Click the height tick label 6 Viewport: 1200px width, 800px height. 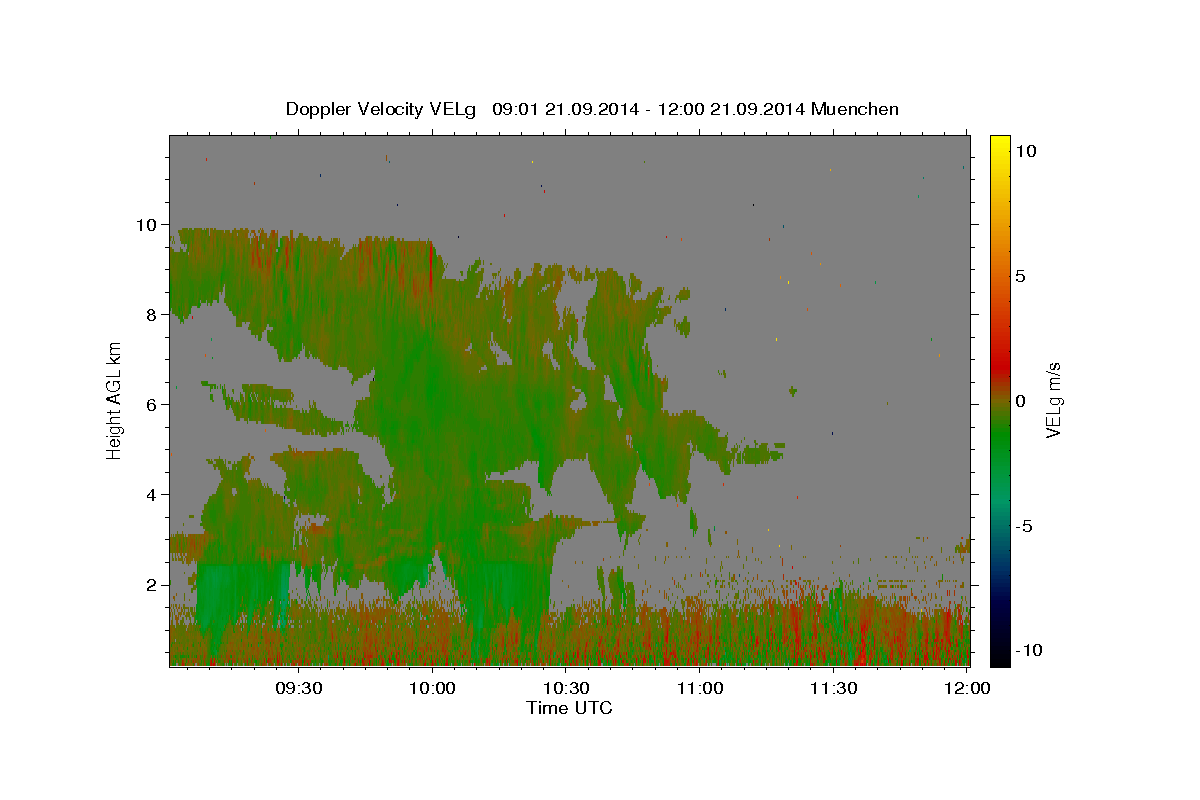[153, 405]
